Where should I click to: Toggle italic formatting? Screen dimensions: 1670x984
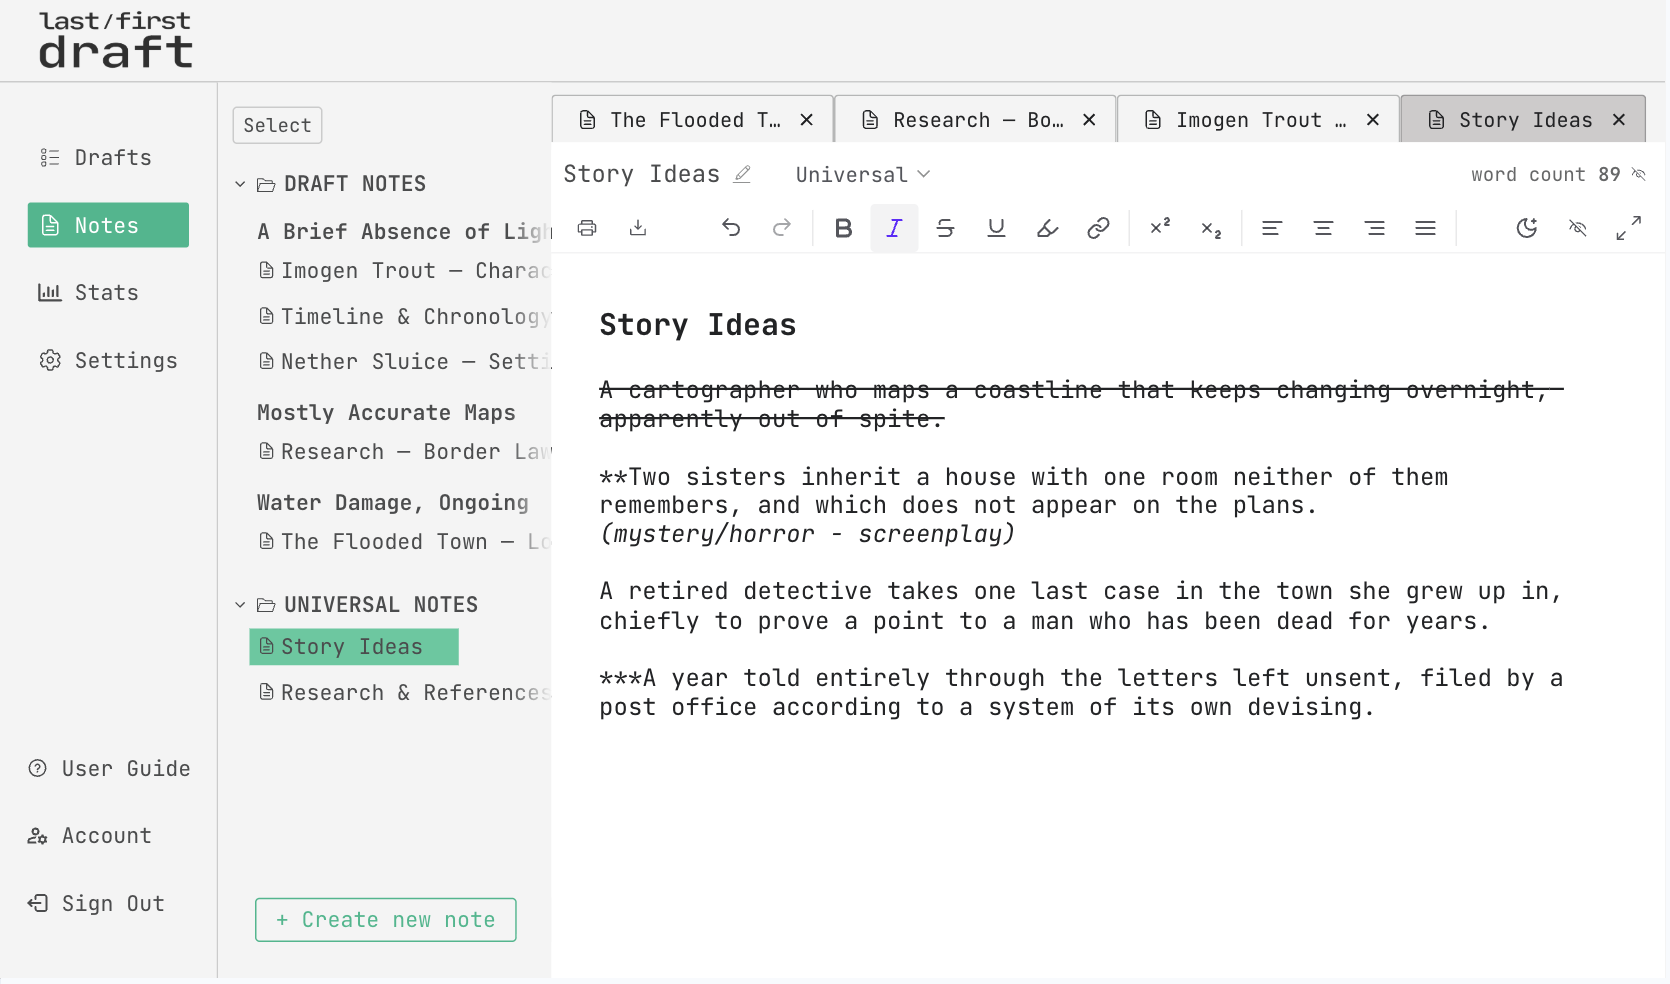tap(894, 228)
